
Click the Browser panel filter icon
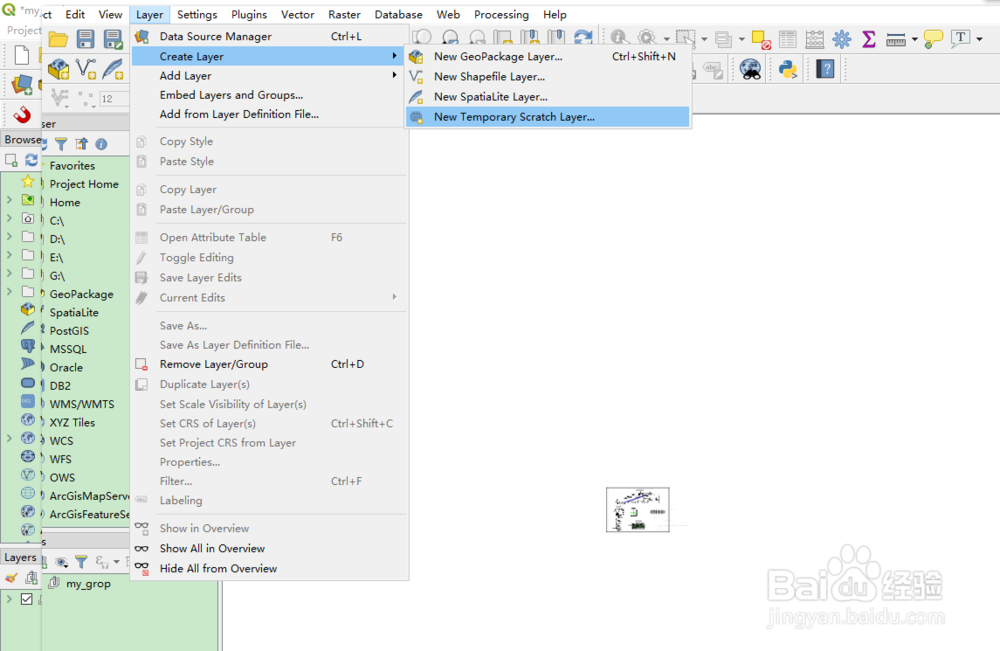pyautogui.click(x=61, y=144)
